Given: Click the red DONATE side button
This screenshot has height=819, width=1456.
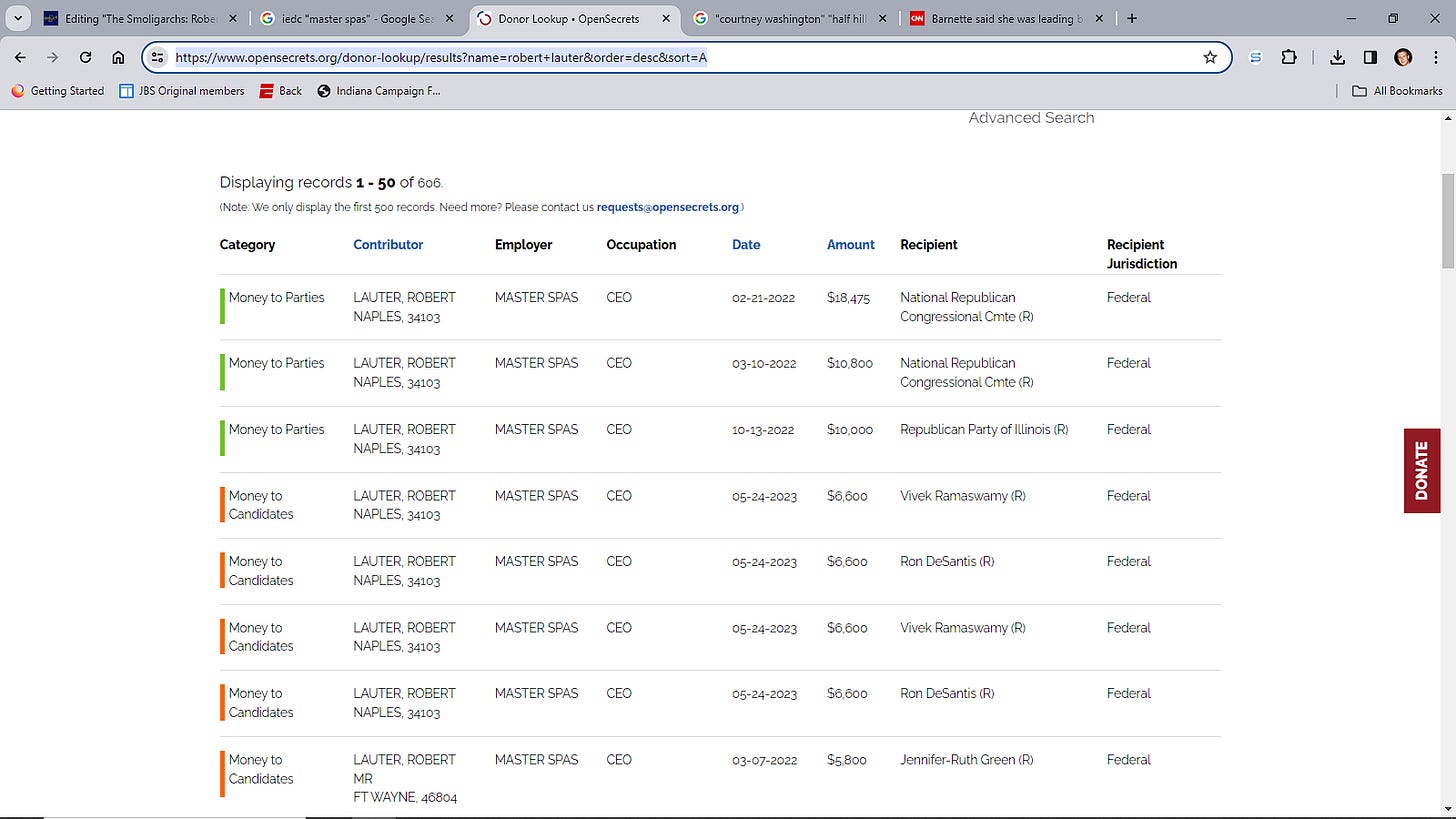Looking at the screenshot, I should pos(1422,471).
